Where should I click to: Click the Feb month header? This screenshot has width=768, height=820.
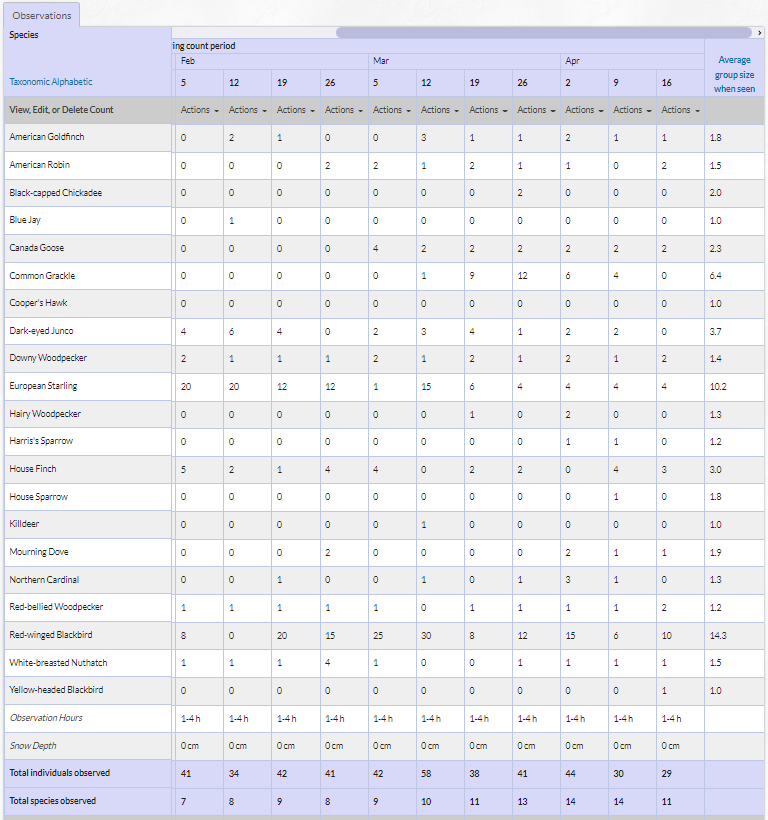[188, 61]
